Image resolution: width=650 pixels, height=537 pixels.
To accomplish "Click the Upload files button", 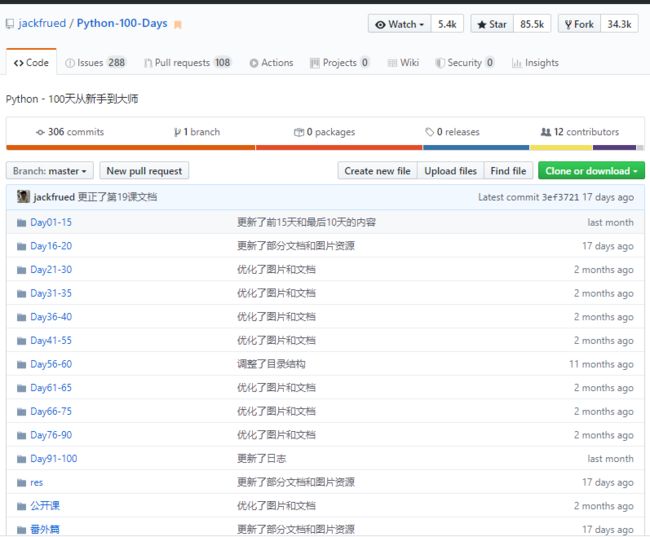I will (x=451, y=171).
